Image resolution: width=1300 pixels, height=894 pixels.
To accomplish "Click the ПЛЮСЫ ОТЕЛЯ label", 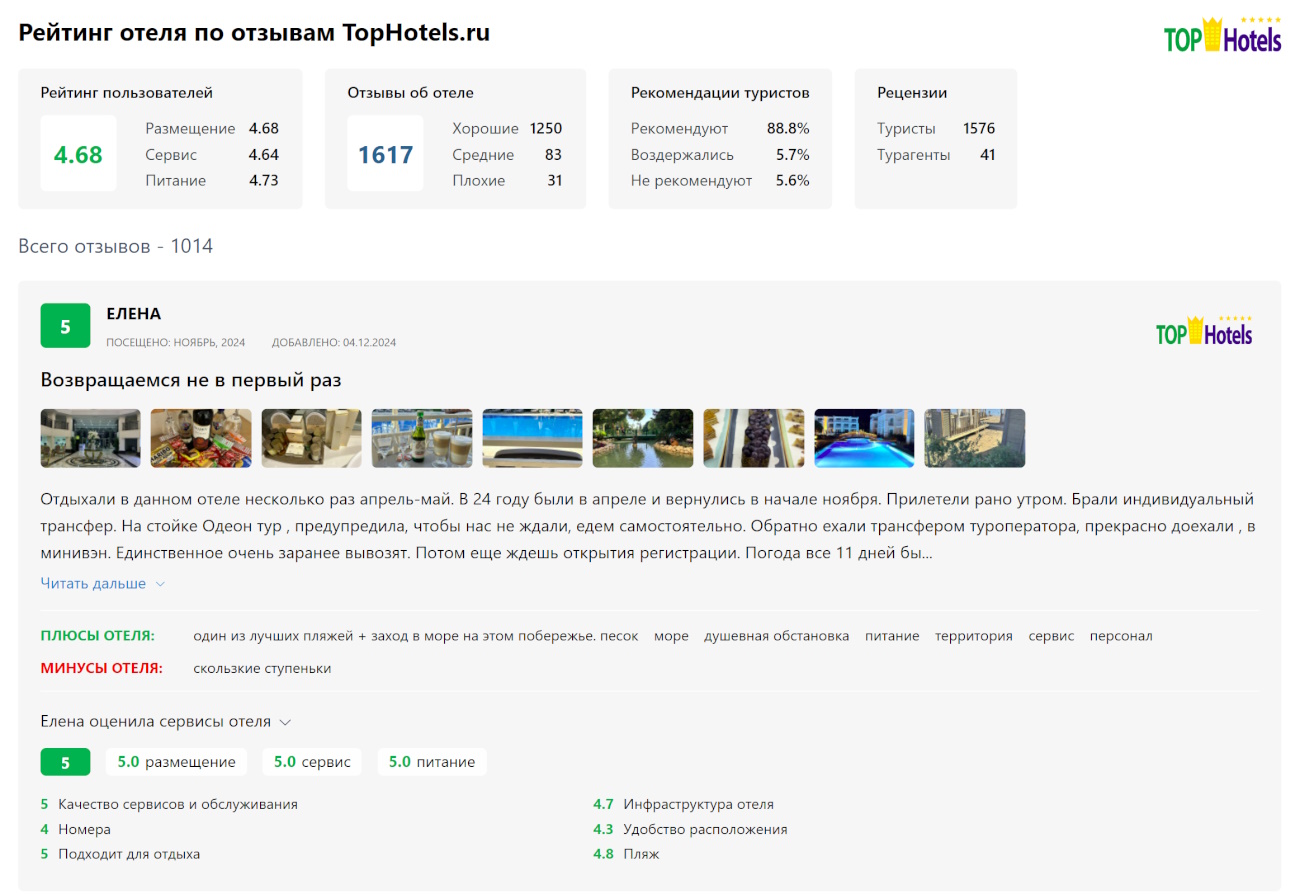I will point(98,636).
